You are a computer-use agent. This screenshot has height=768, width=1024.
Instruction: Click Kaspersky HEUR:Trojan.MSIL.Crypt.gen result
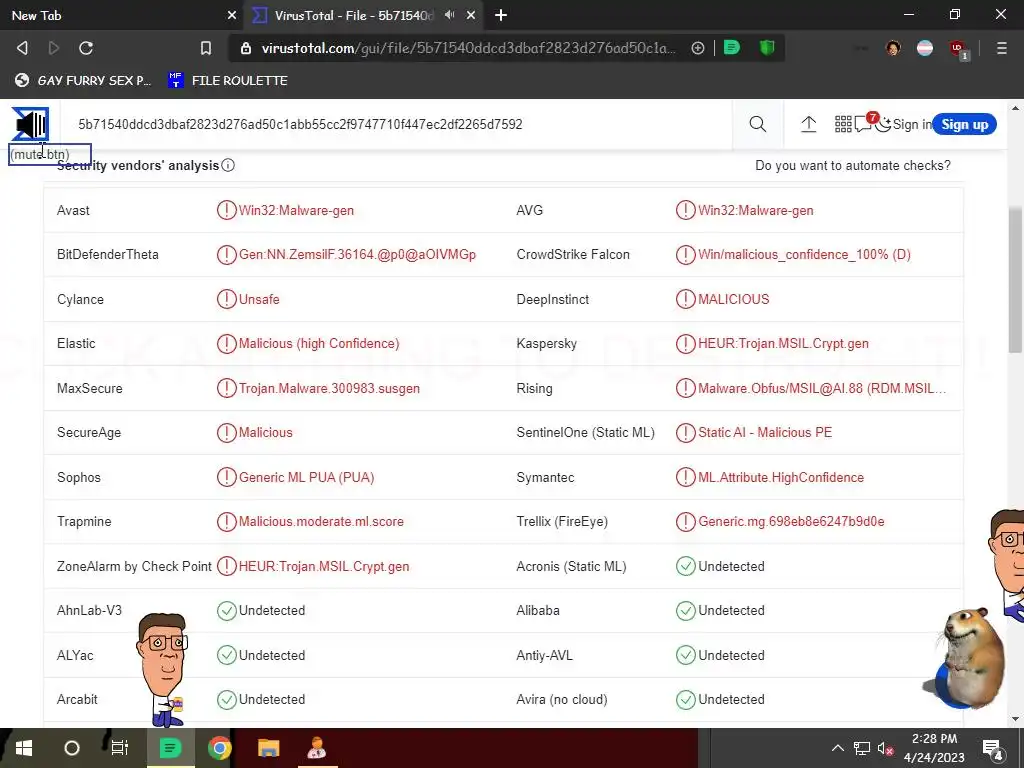(x=783, y=344)
